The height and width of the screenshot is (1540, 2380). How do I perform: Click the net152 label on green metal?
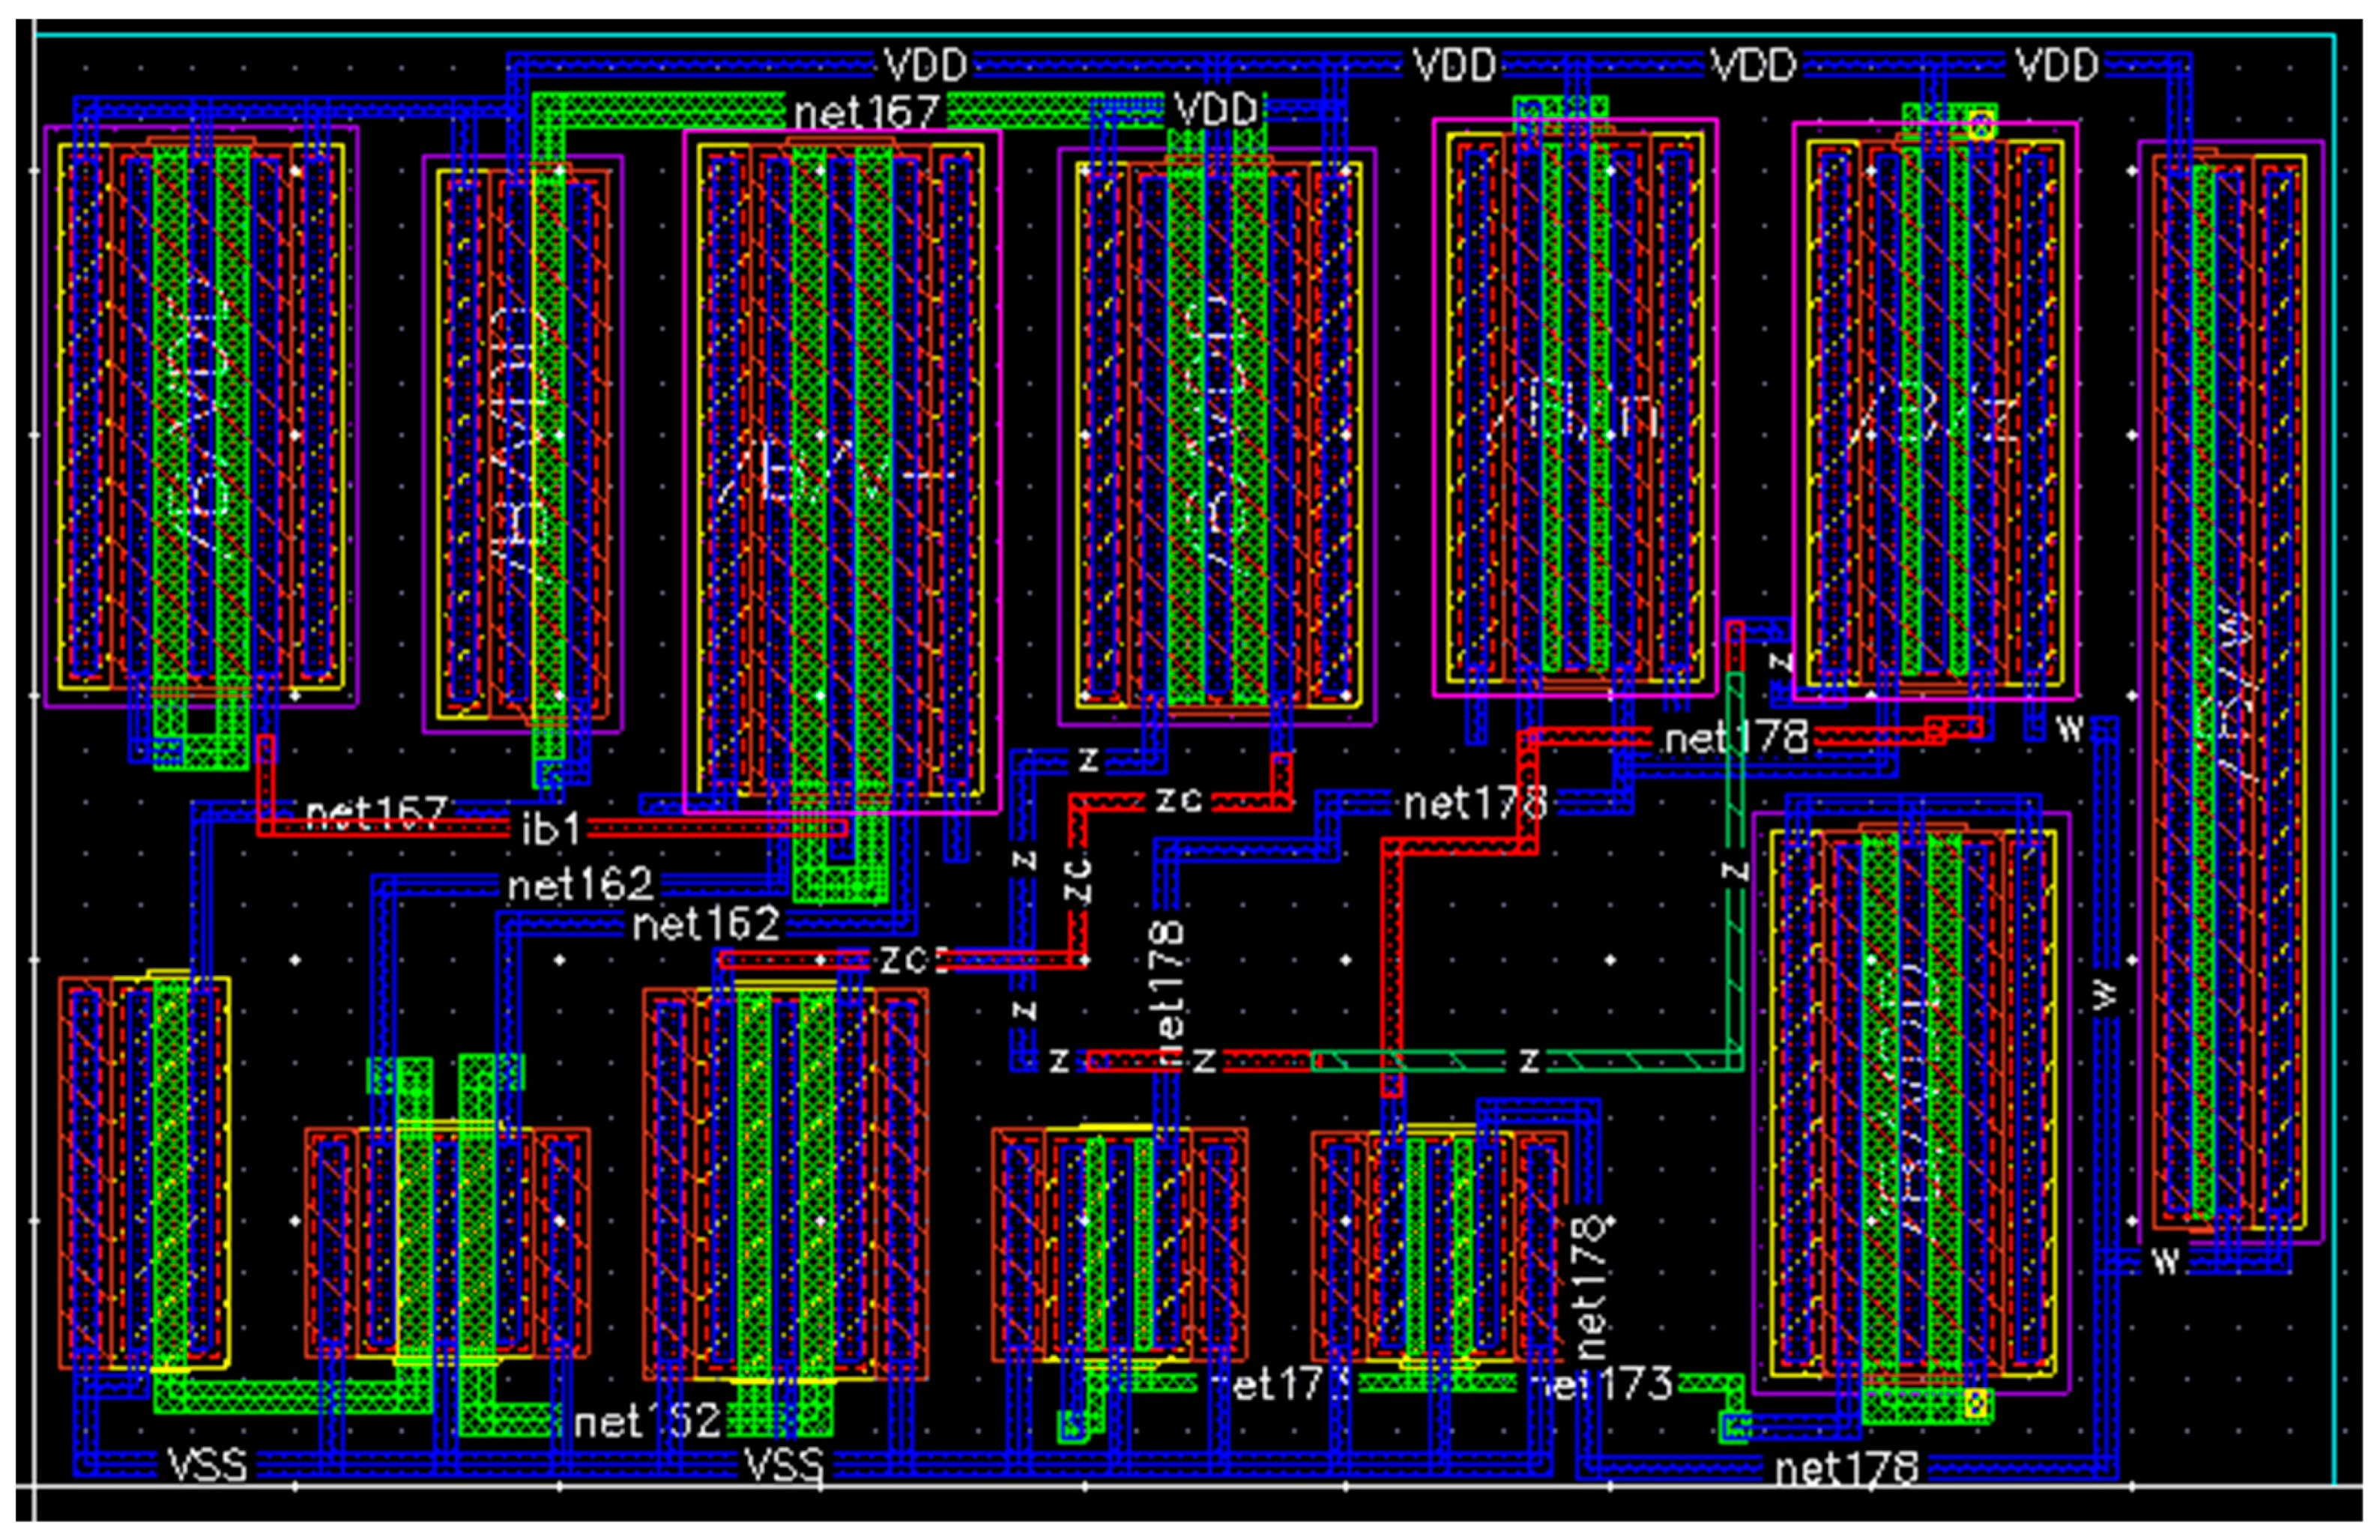(x=648, y=1421)
